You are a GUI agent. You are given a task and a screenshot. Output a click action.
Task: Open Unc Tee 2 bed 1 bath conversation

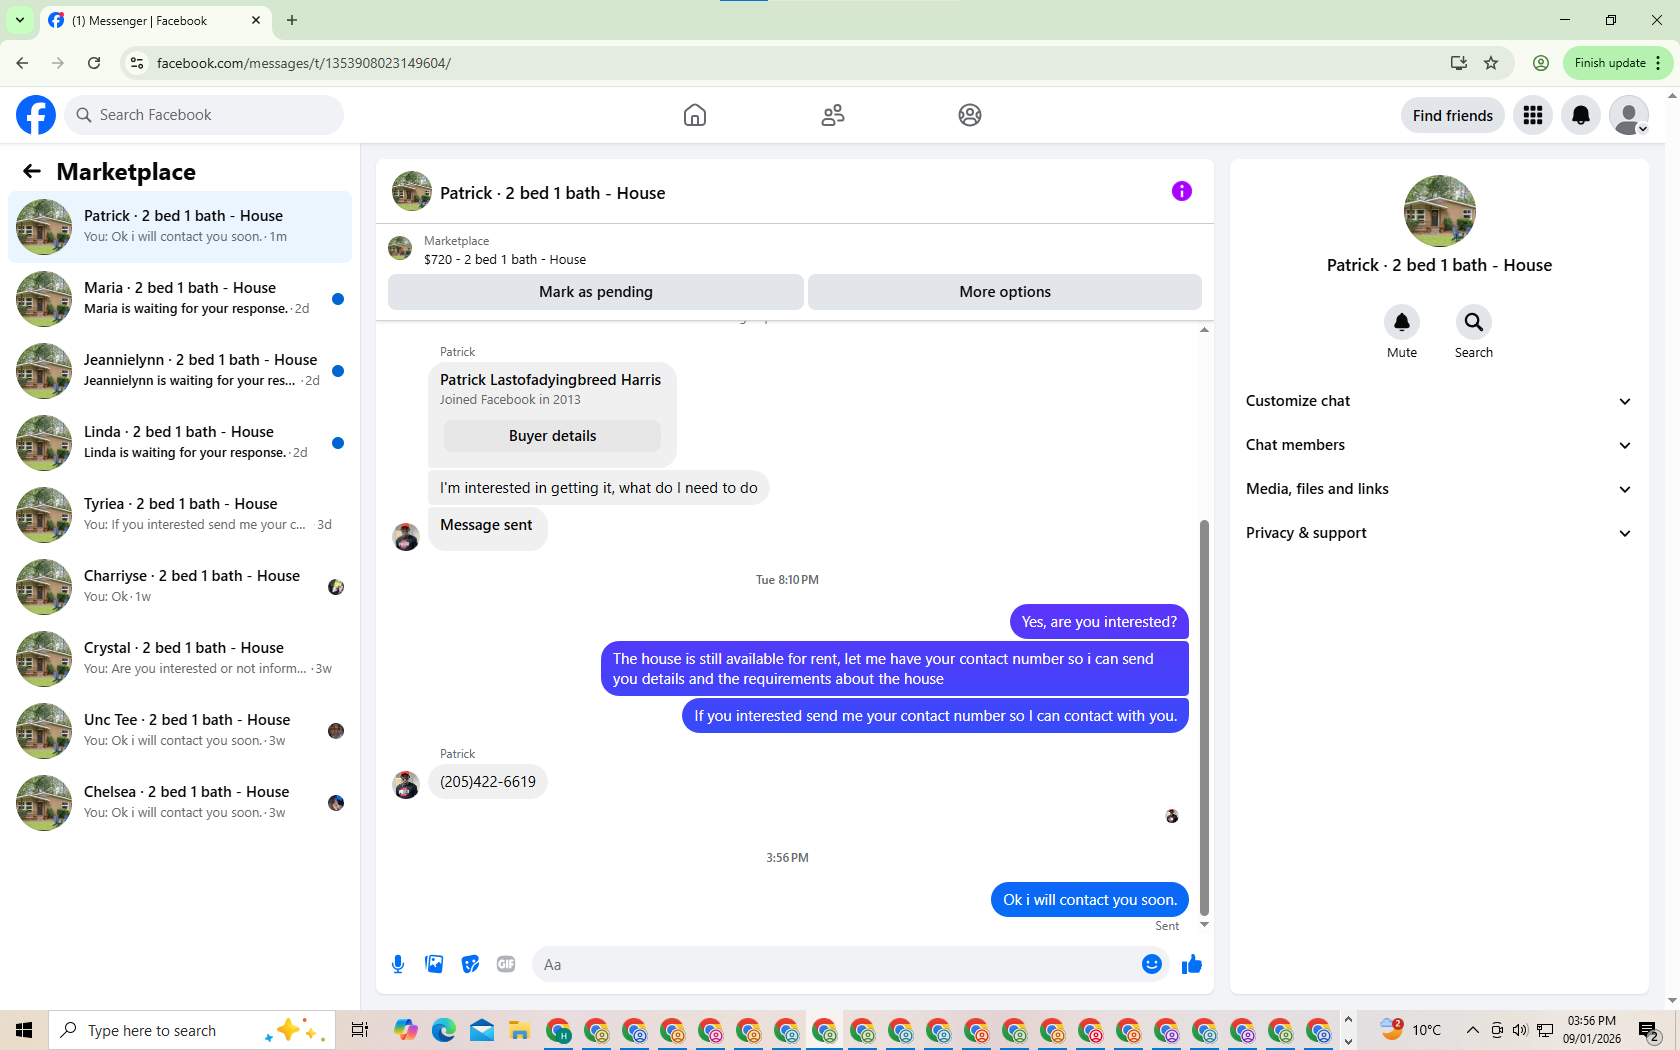tap(180, 731)
